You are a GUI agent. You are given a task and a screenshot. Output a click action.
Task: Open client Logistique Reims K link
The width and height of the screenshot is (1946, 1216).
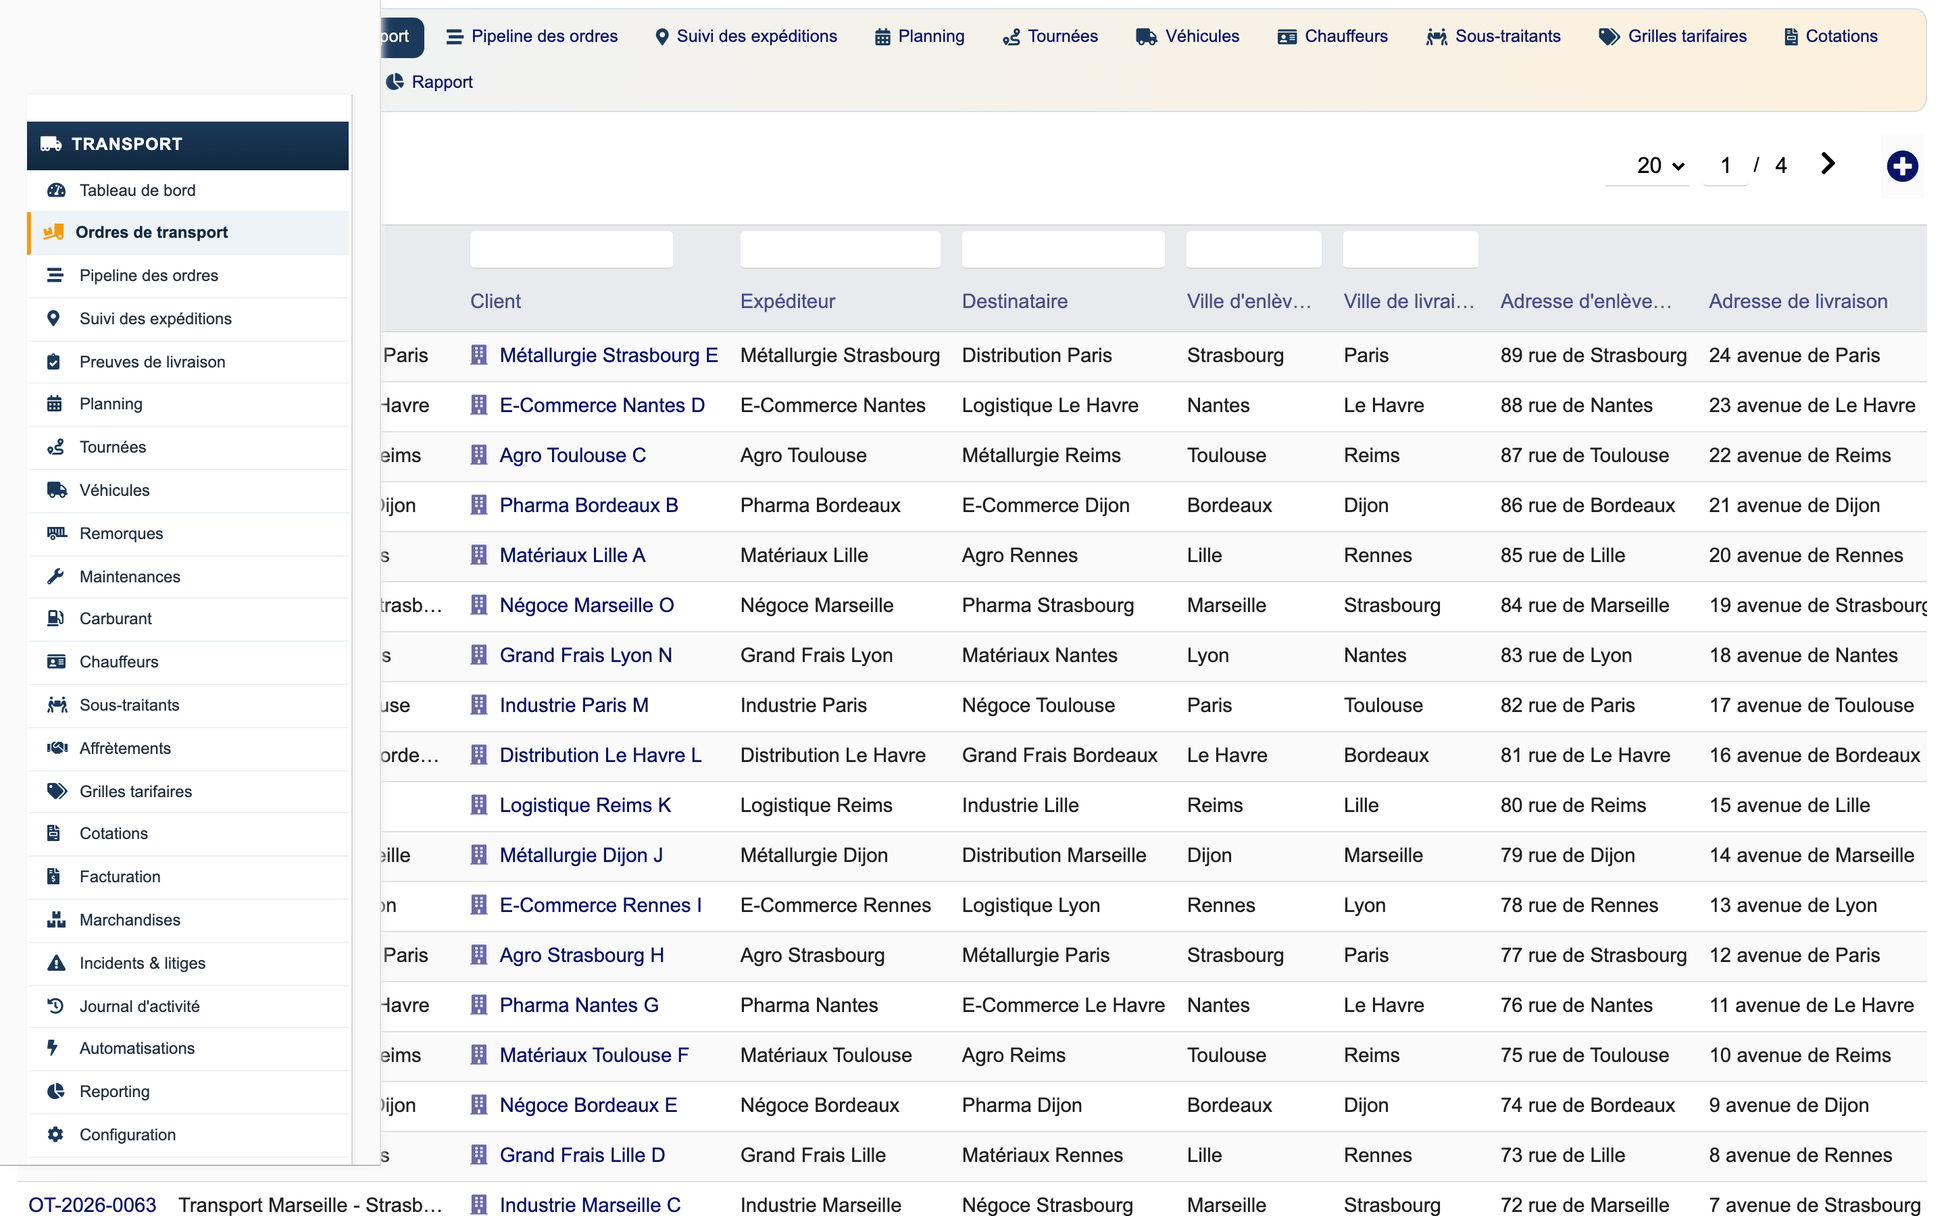(585, 805)
